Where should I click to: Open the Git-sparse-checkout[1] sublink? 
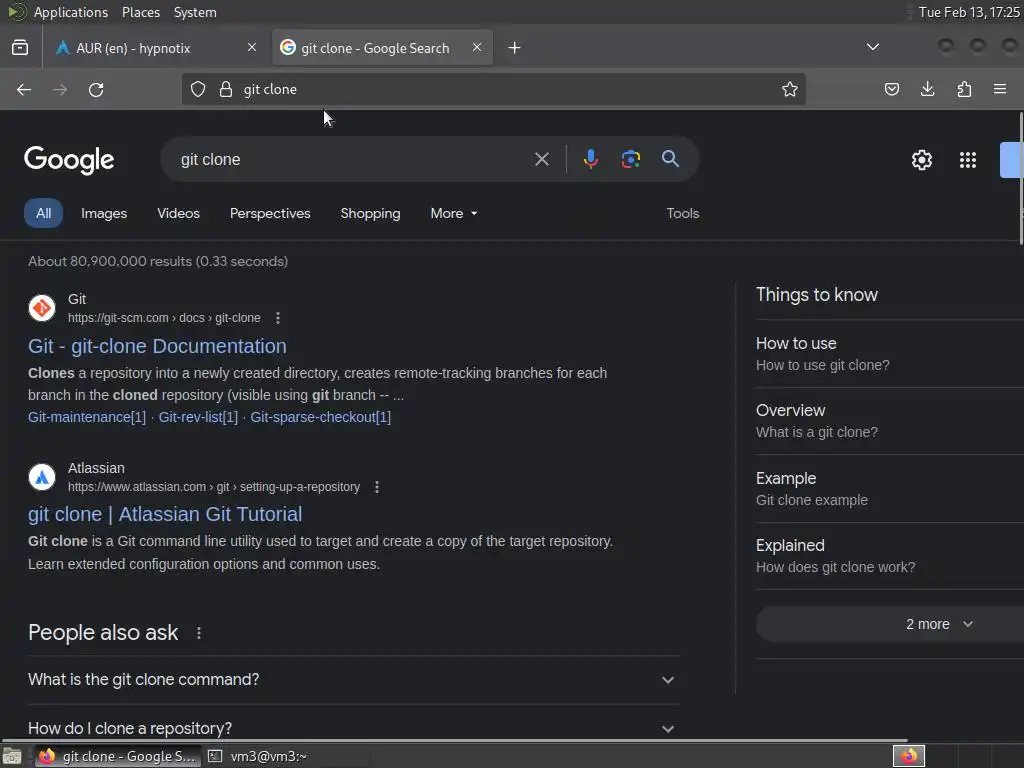pos(321,417)
